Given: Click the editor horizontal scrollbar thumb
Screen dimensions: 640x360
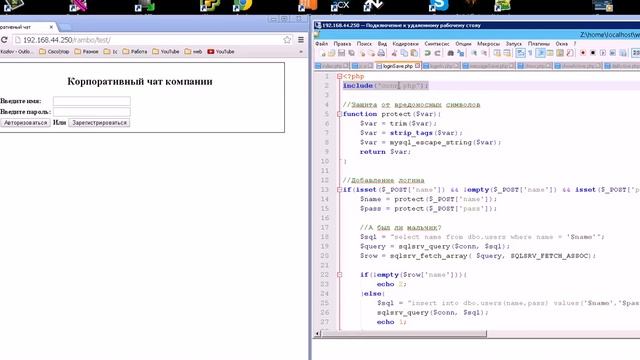Looking at the screenshot, I should point(404,334).
